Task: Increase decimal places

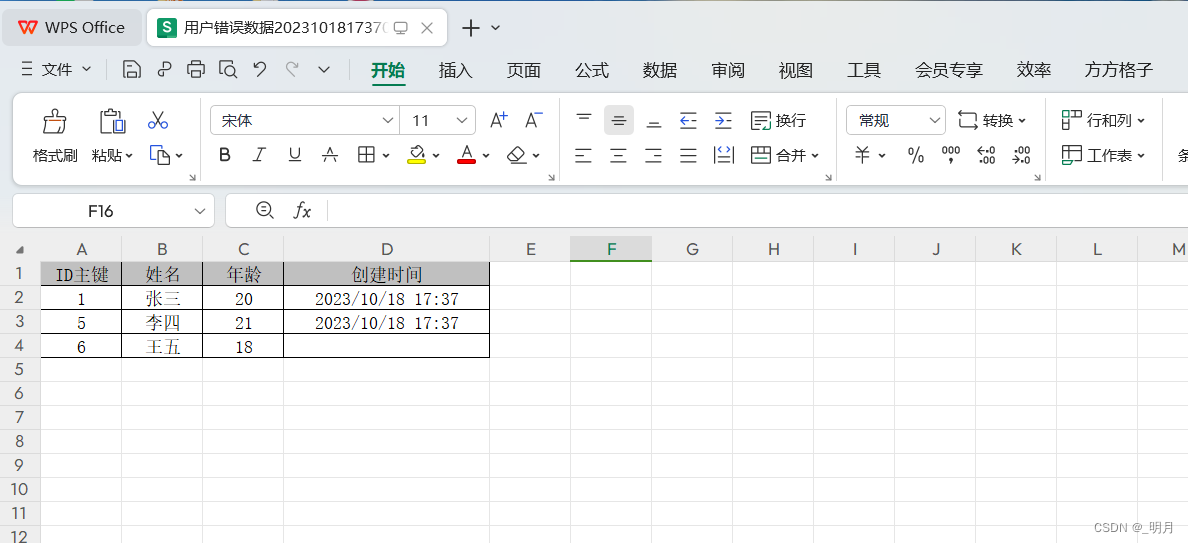Action: coord(986,155)
